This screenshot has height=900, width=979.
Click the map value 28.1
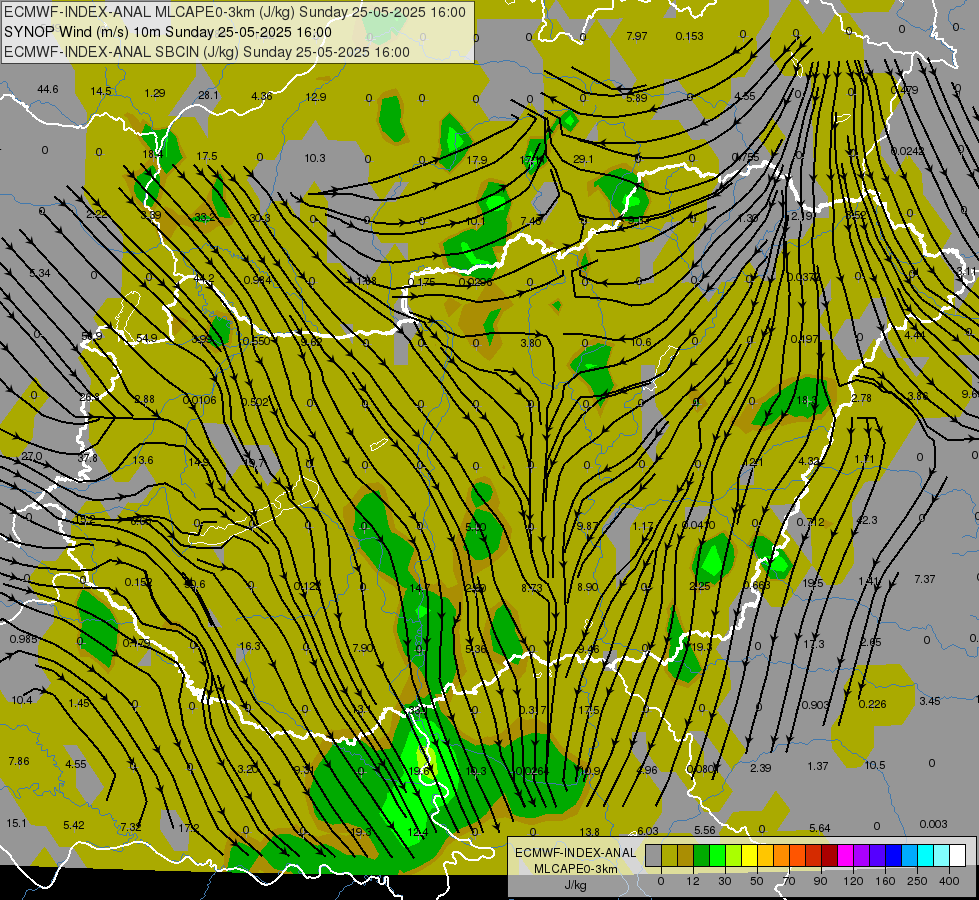(x=209, y=96)
